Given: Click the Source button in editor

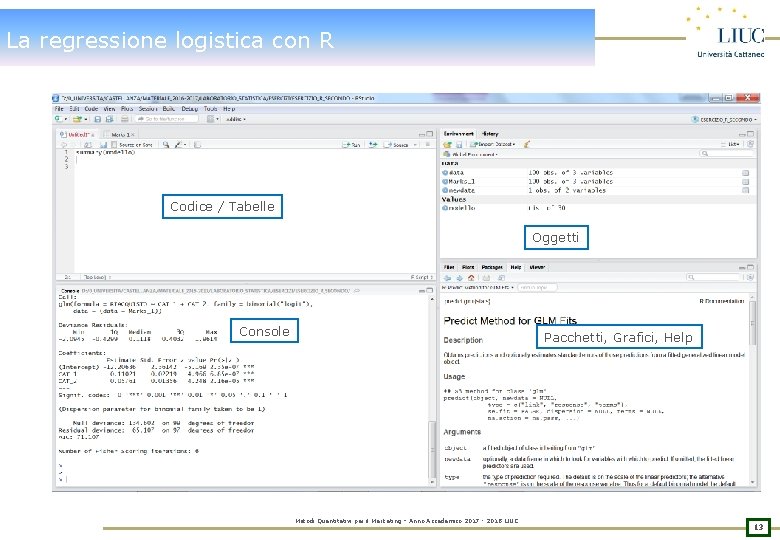Looking at the screenshot, I should (397, 145).
